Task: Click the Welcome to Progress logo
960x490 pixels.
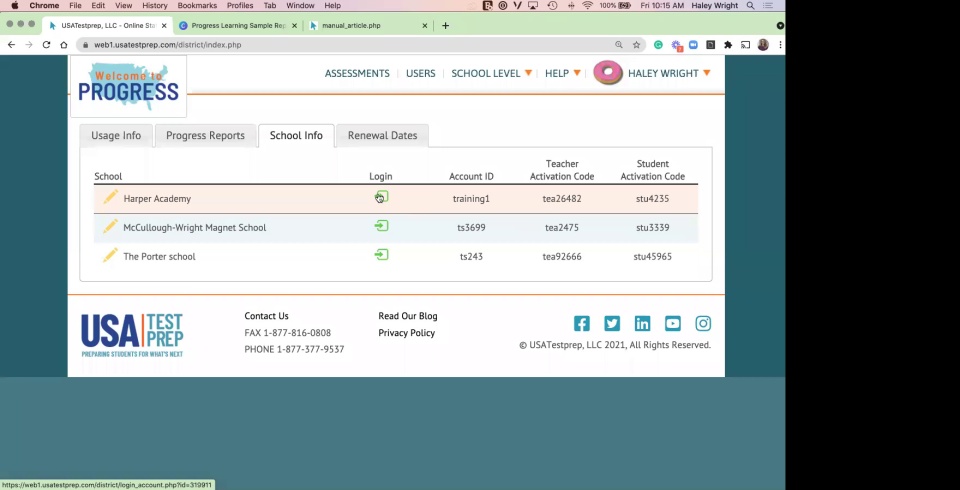Action: pos(129,86)
